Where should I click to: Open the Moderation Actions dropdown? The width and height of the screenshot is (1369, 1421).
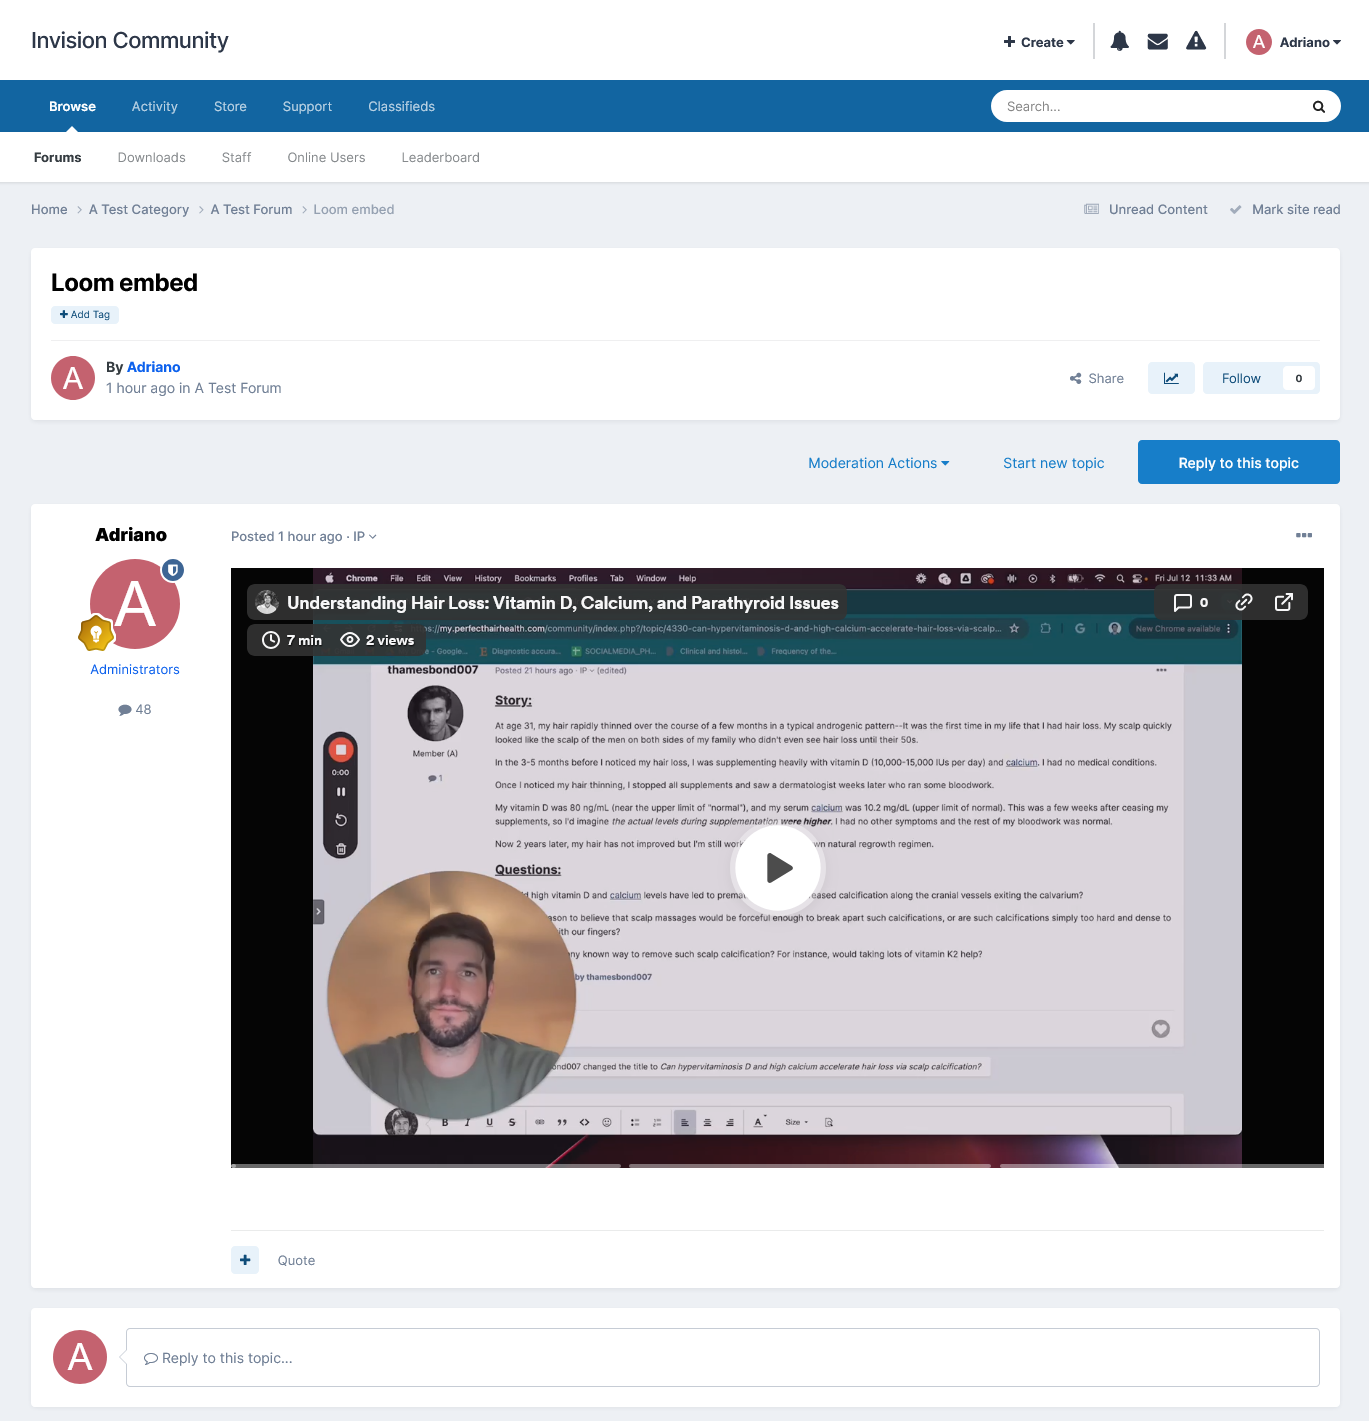pos(879,463)
